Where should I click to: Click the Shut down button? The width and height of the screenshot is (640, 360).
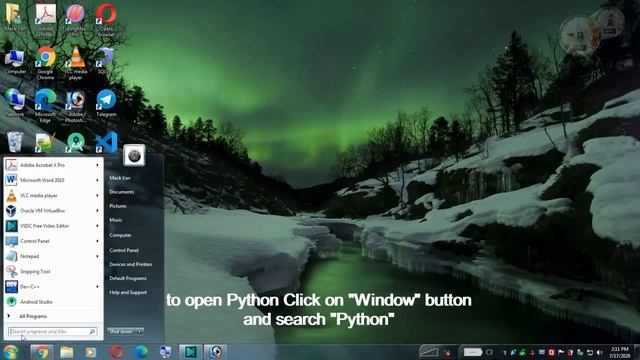[121, 331]
